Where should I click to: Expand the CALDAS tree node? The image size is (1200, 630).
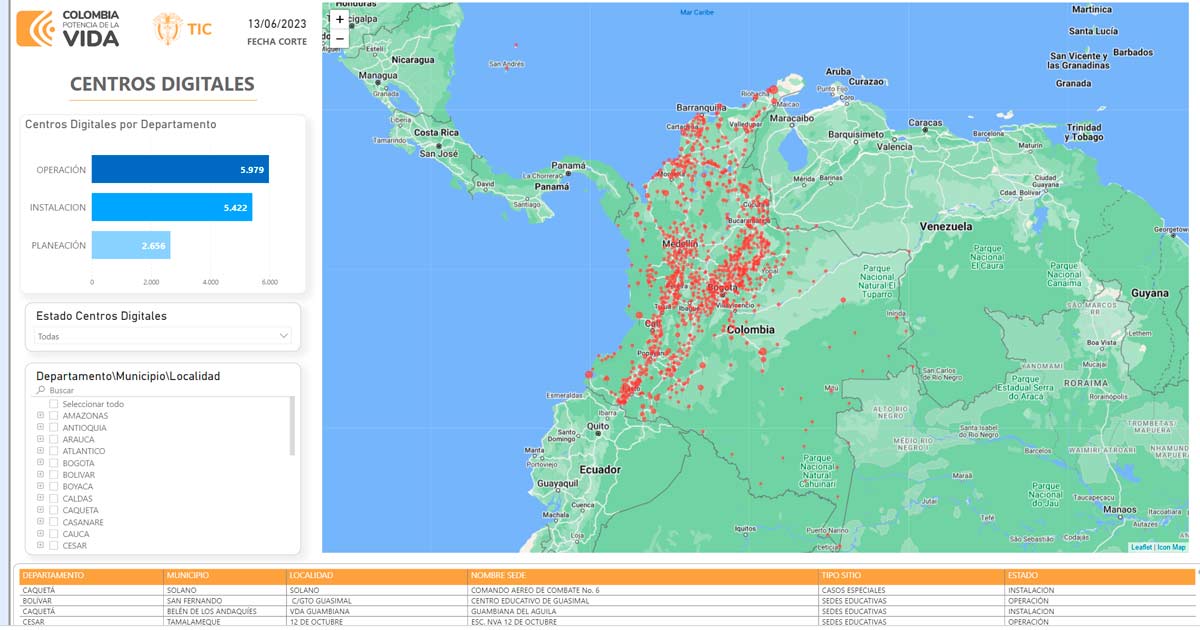pyautogui.click(x=40, y=499)
